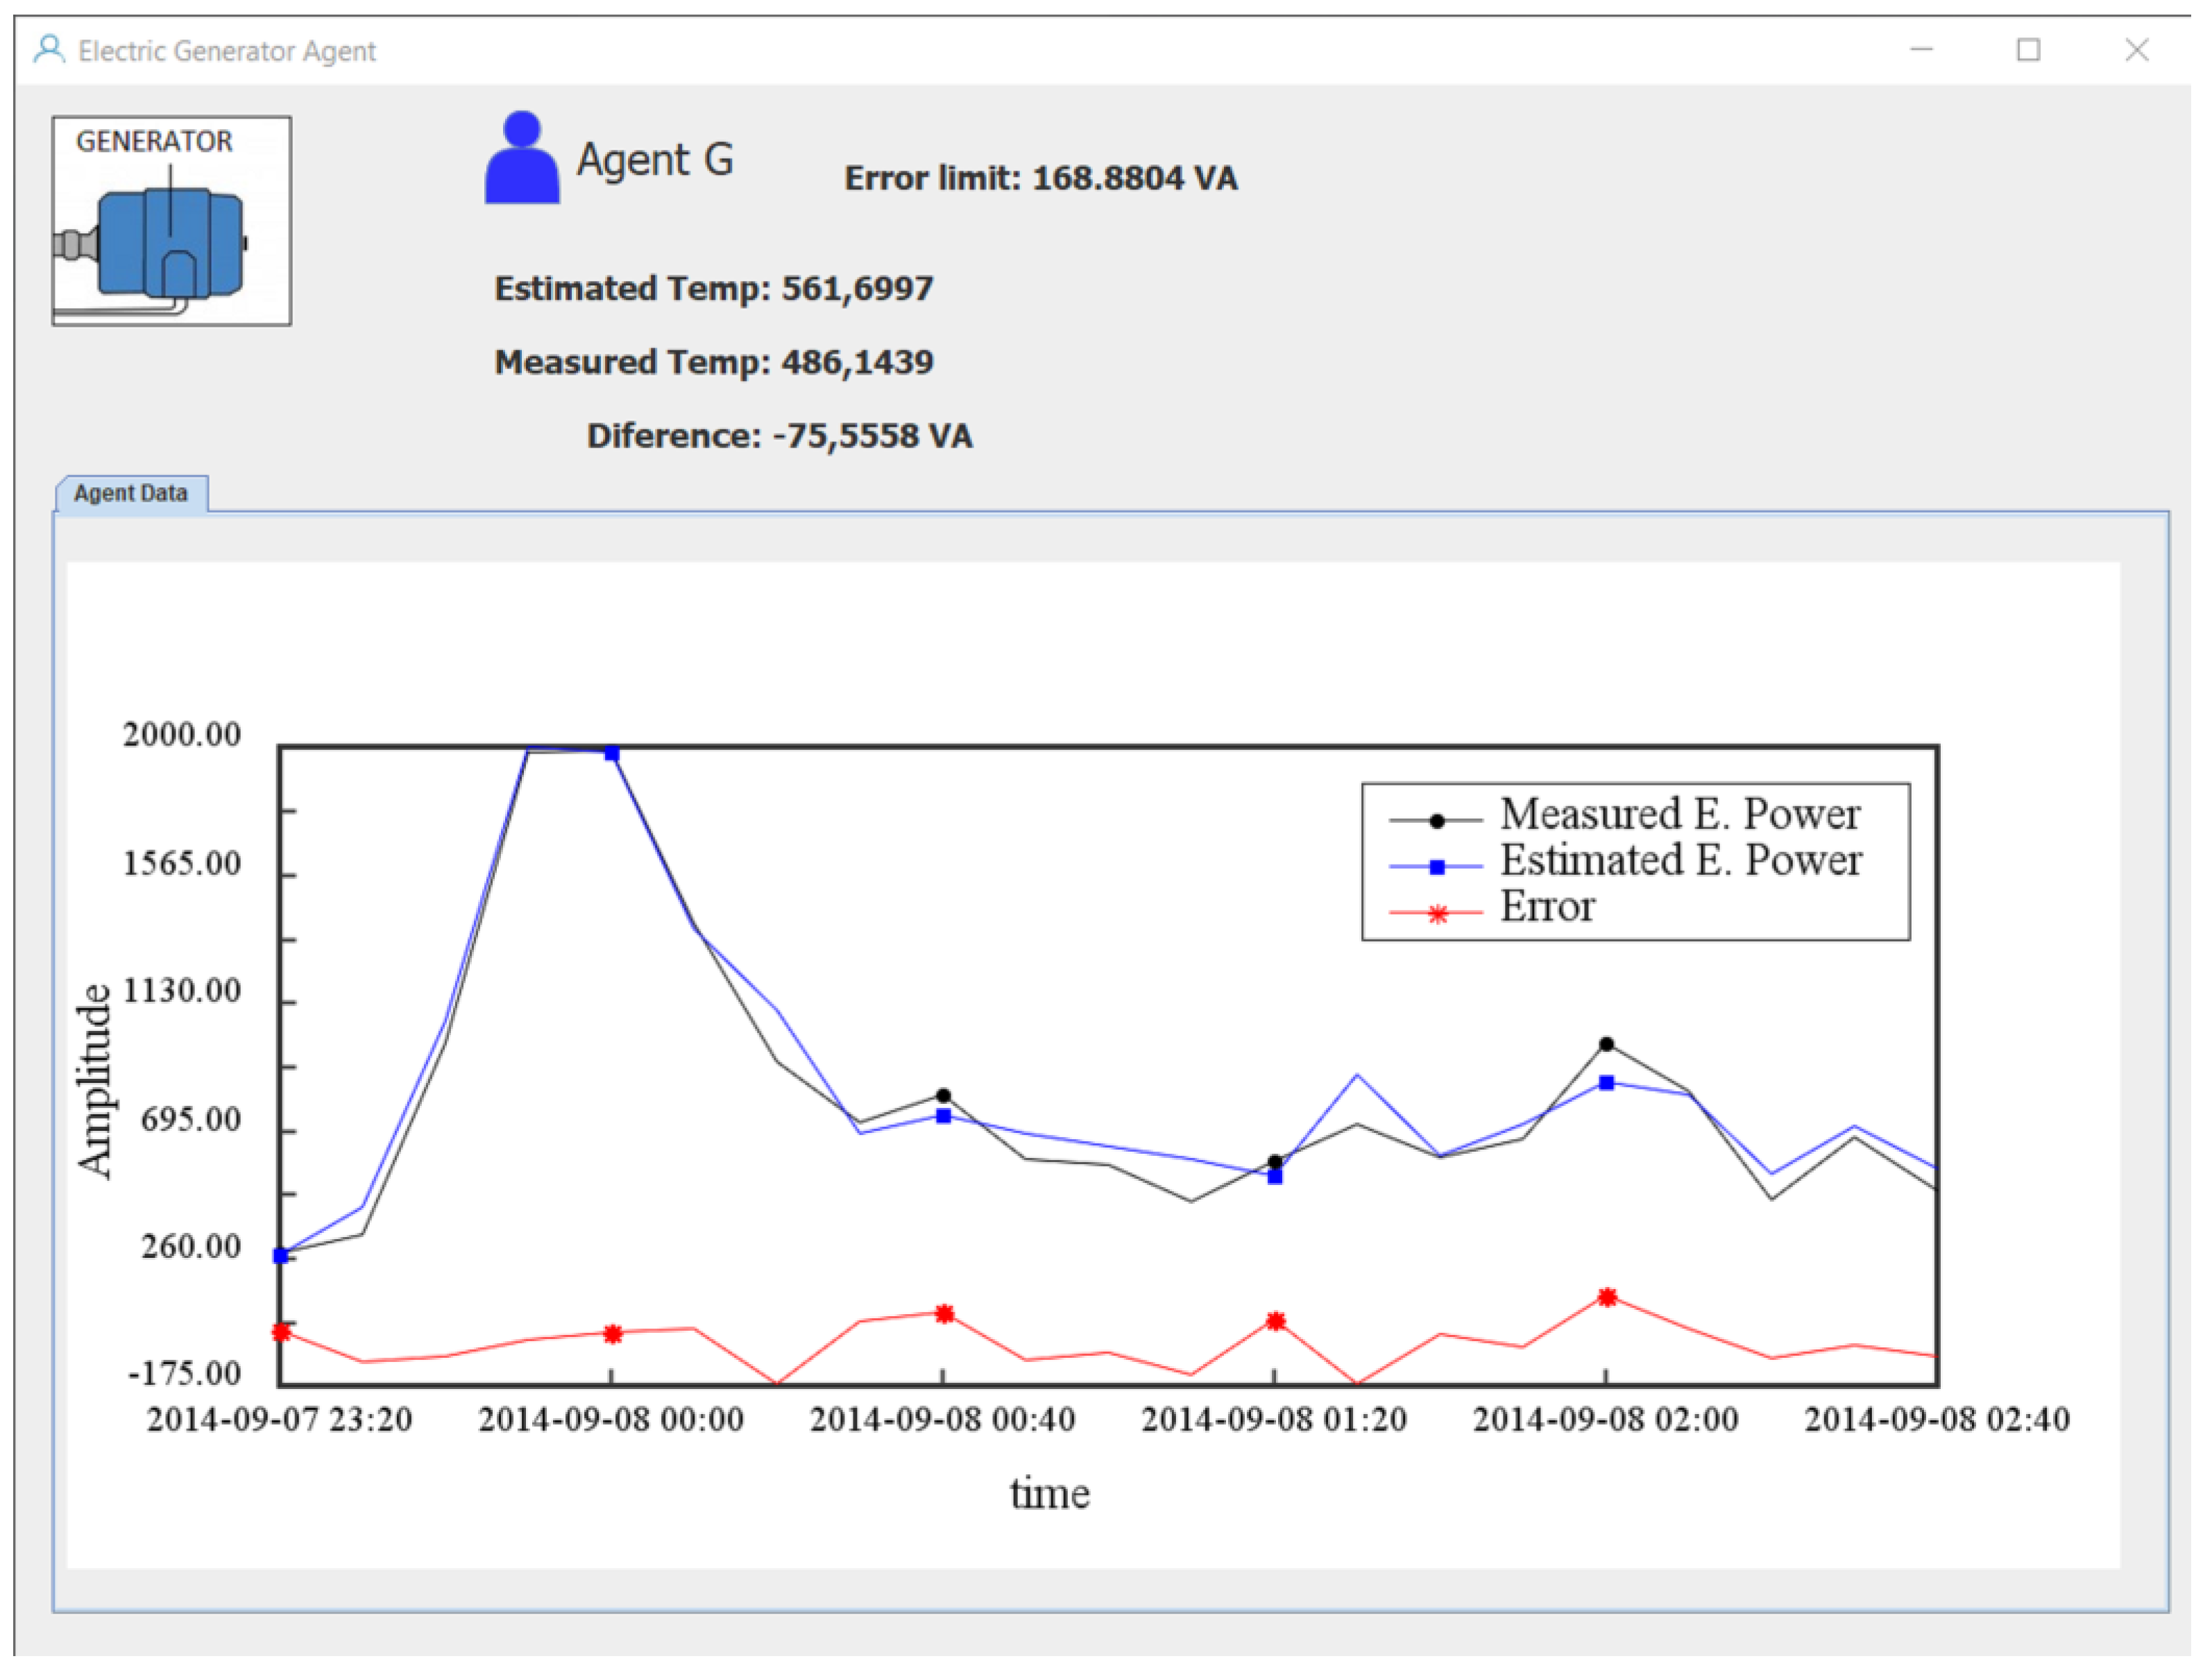The image size is (2212, 1670).
Task: Click the 2014-09-08 00:40 time axis label
Action: [942, 1419]
